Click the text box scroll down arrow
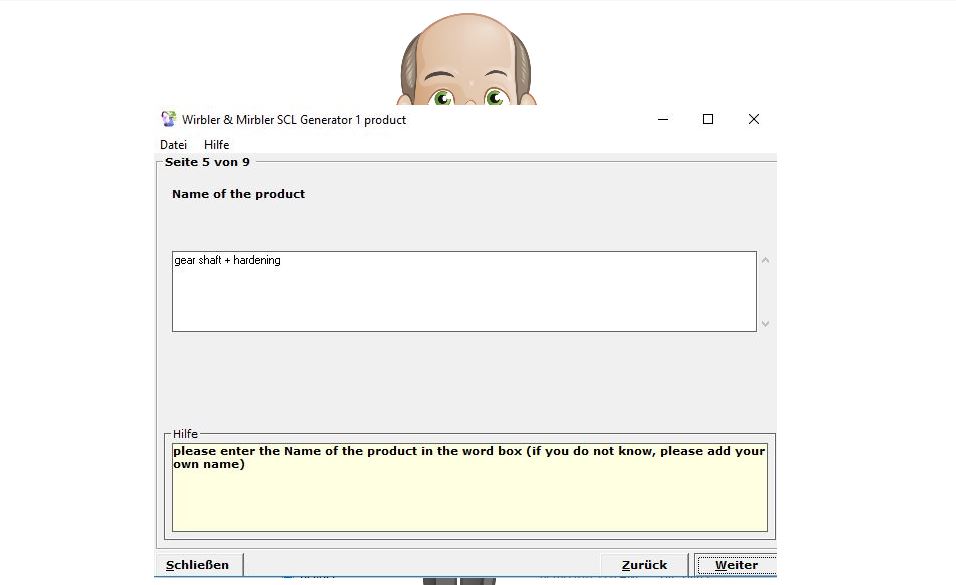 (x=766, y=323)
